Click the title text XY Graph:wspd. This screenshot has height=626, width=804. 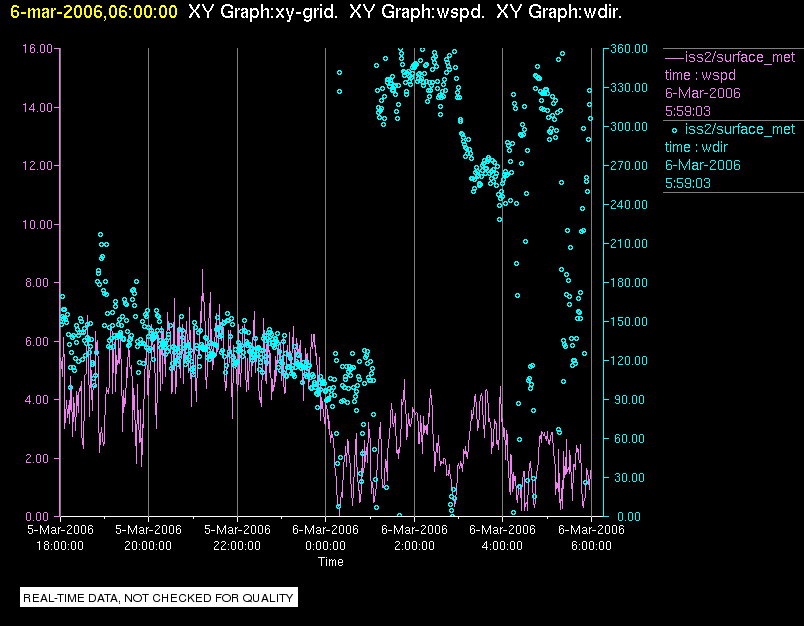[417, 12]
